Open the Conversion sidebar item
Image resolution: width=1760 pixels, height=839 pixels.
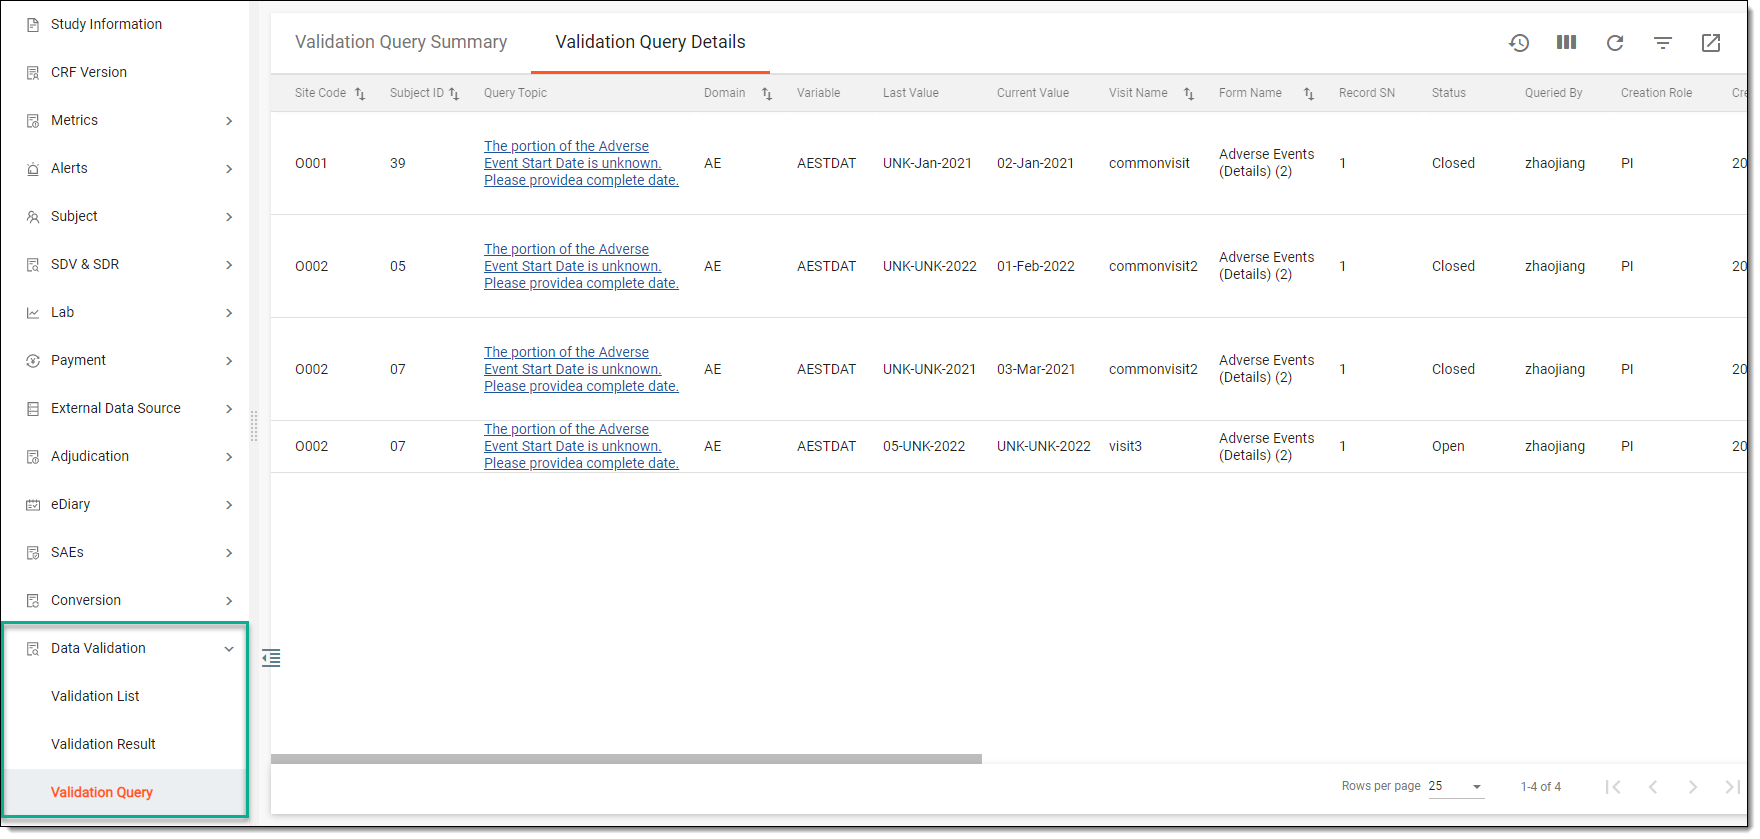(x=86, y=600)
